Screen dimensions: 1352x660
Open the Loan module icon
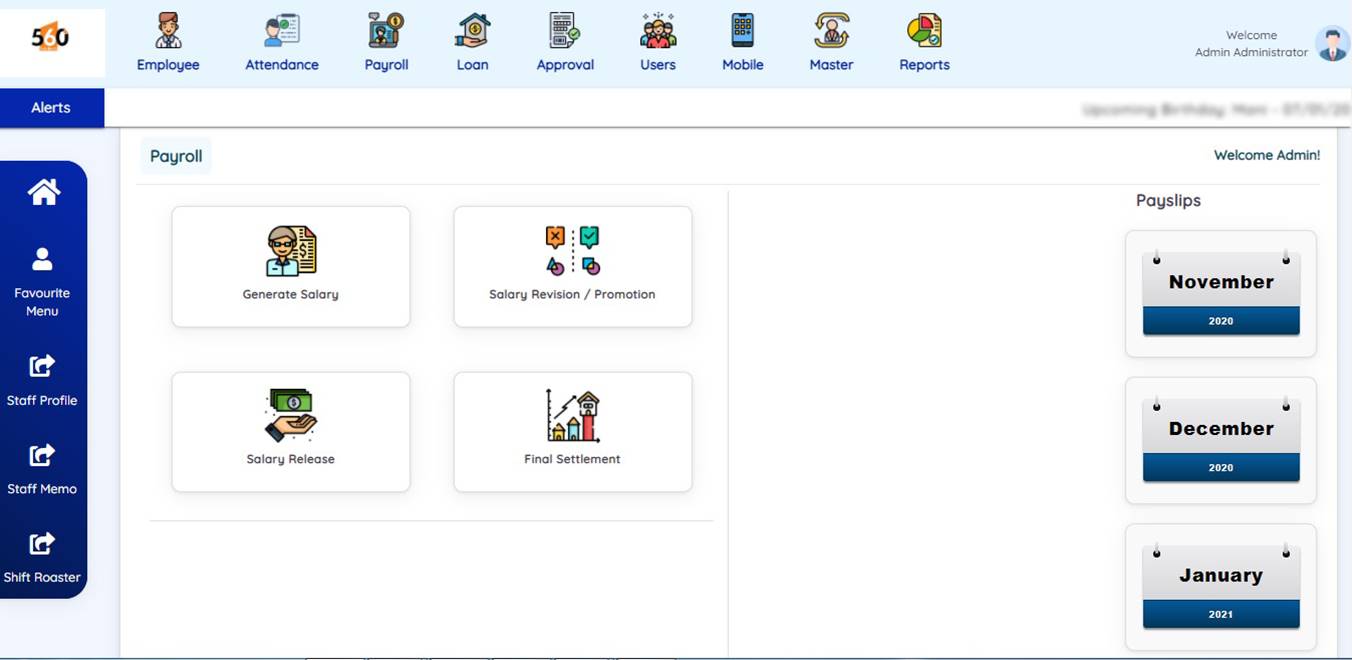click(472, 32)
